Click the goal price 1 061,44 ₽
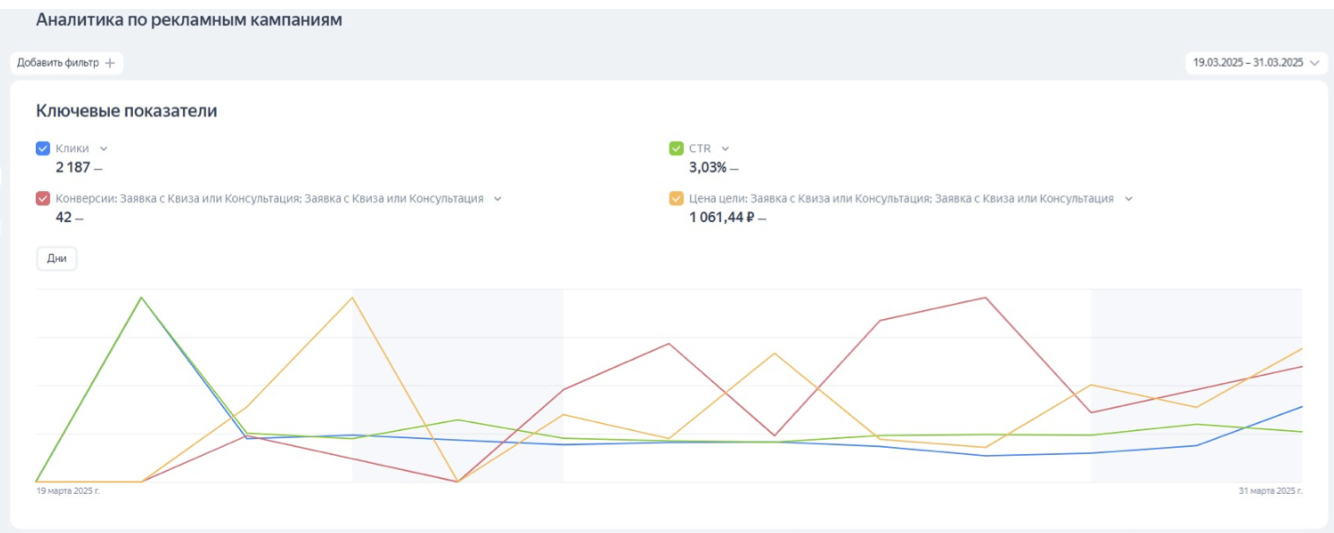The width and height of the screenshot is (1334, 533). [721, 217]
